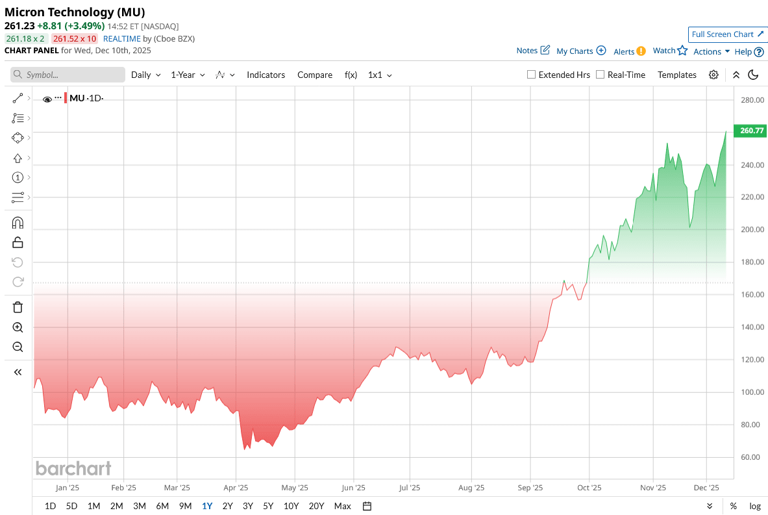This screenshot has width=768, height=515.
Task: Open chart settings gear
Action: pos(713,75)
